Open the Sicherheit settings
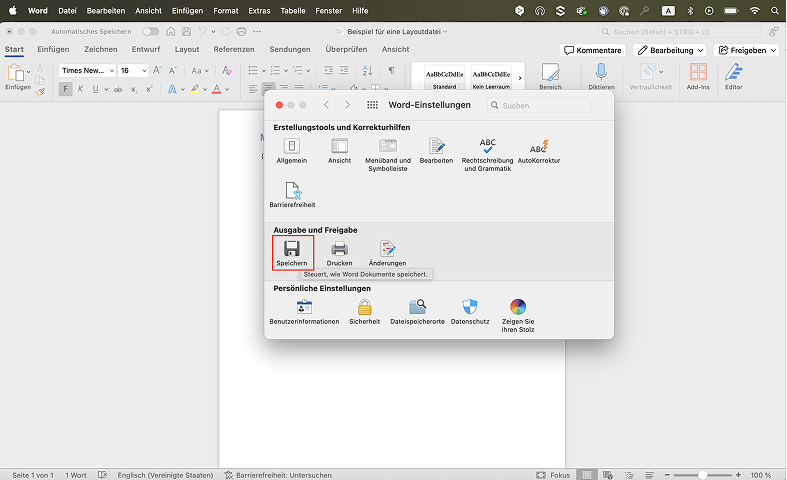This screenshot has height=480, width=787. [x=364, y=311]
